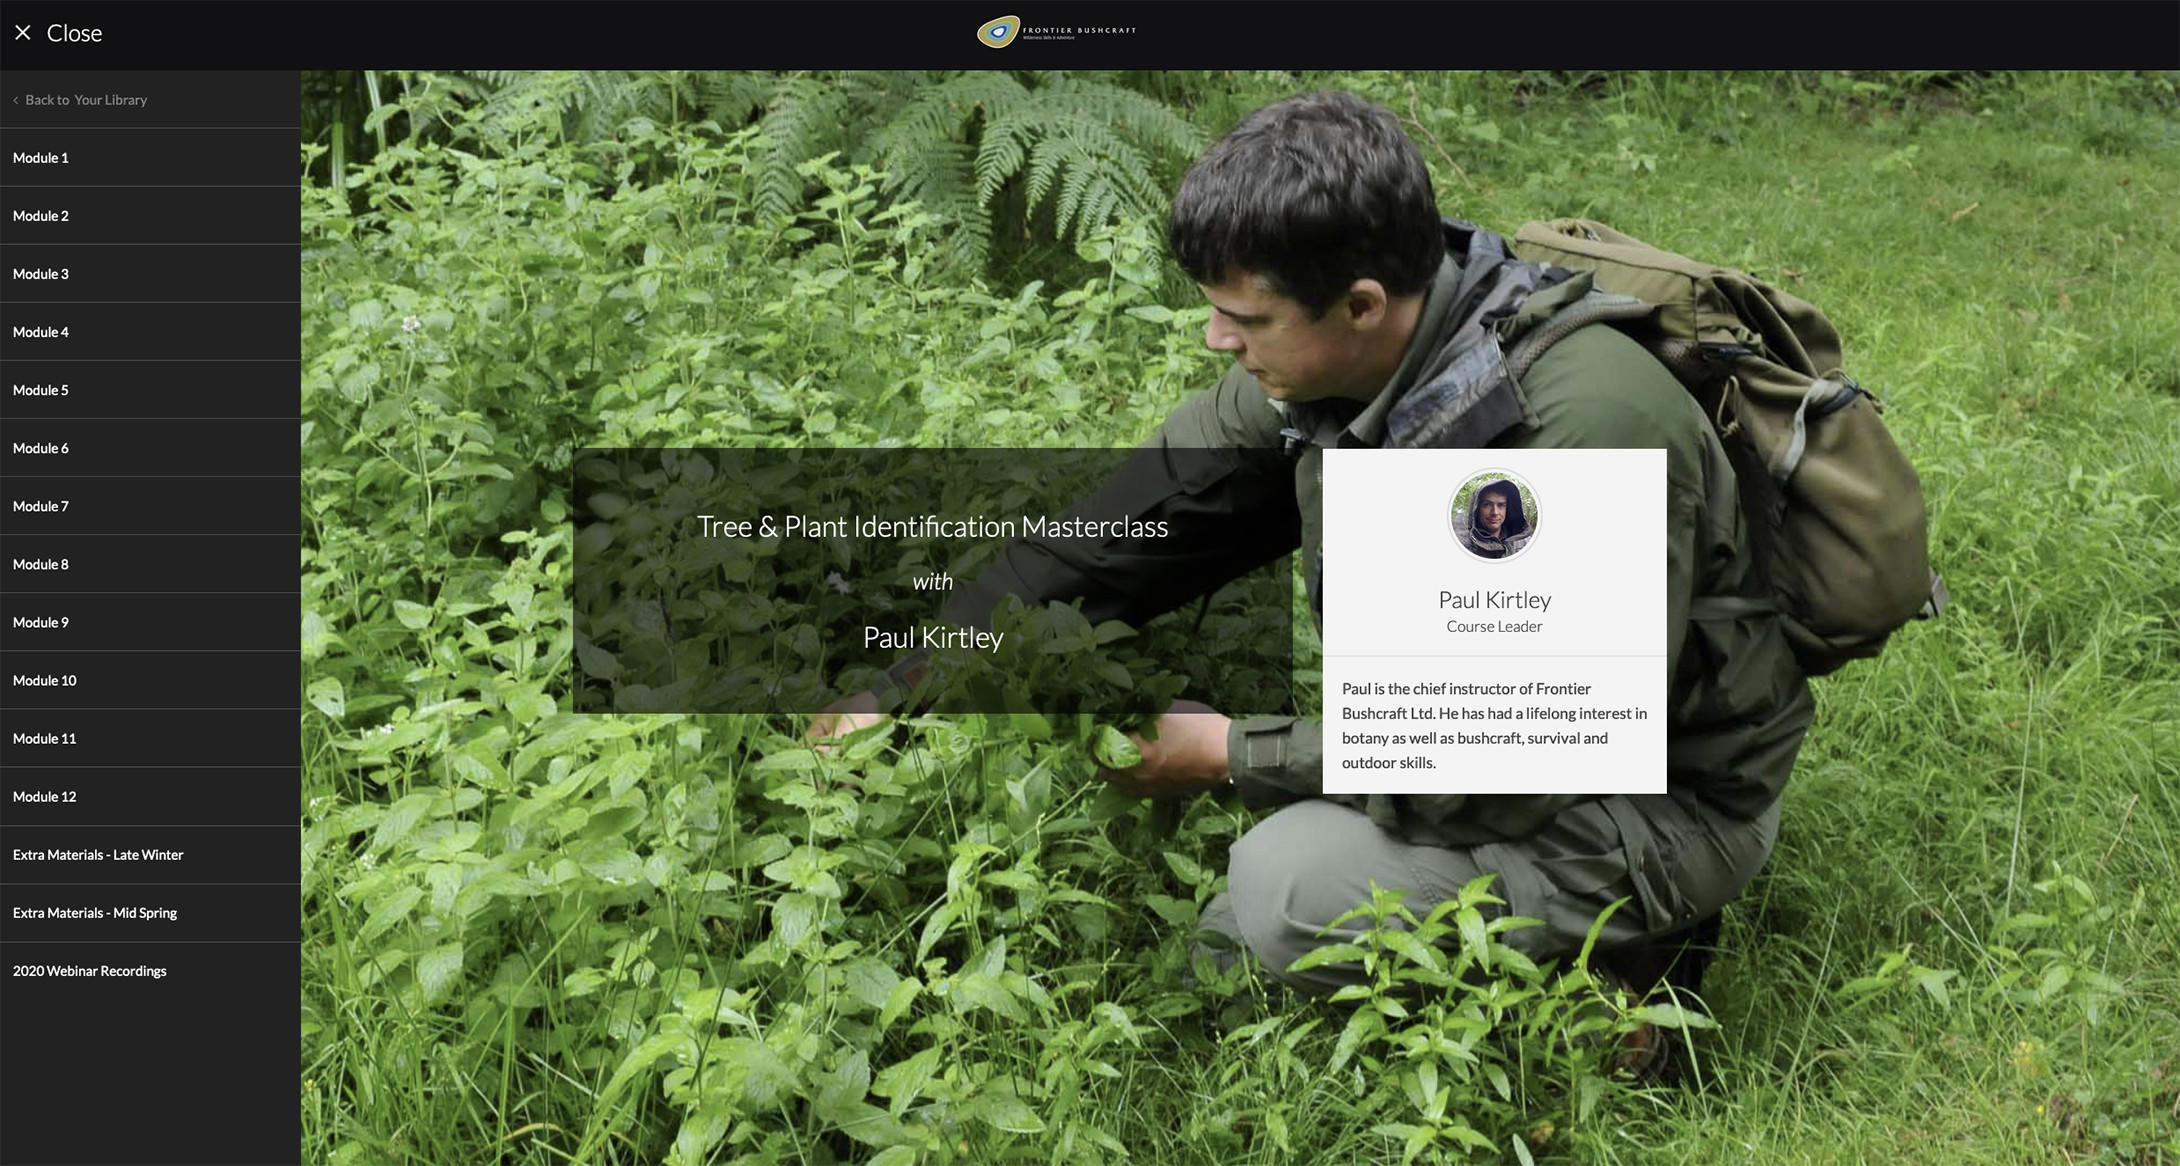Choose Module 12 in sidebar
The image size is (2180, 1166).
coord(45,796)
